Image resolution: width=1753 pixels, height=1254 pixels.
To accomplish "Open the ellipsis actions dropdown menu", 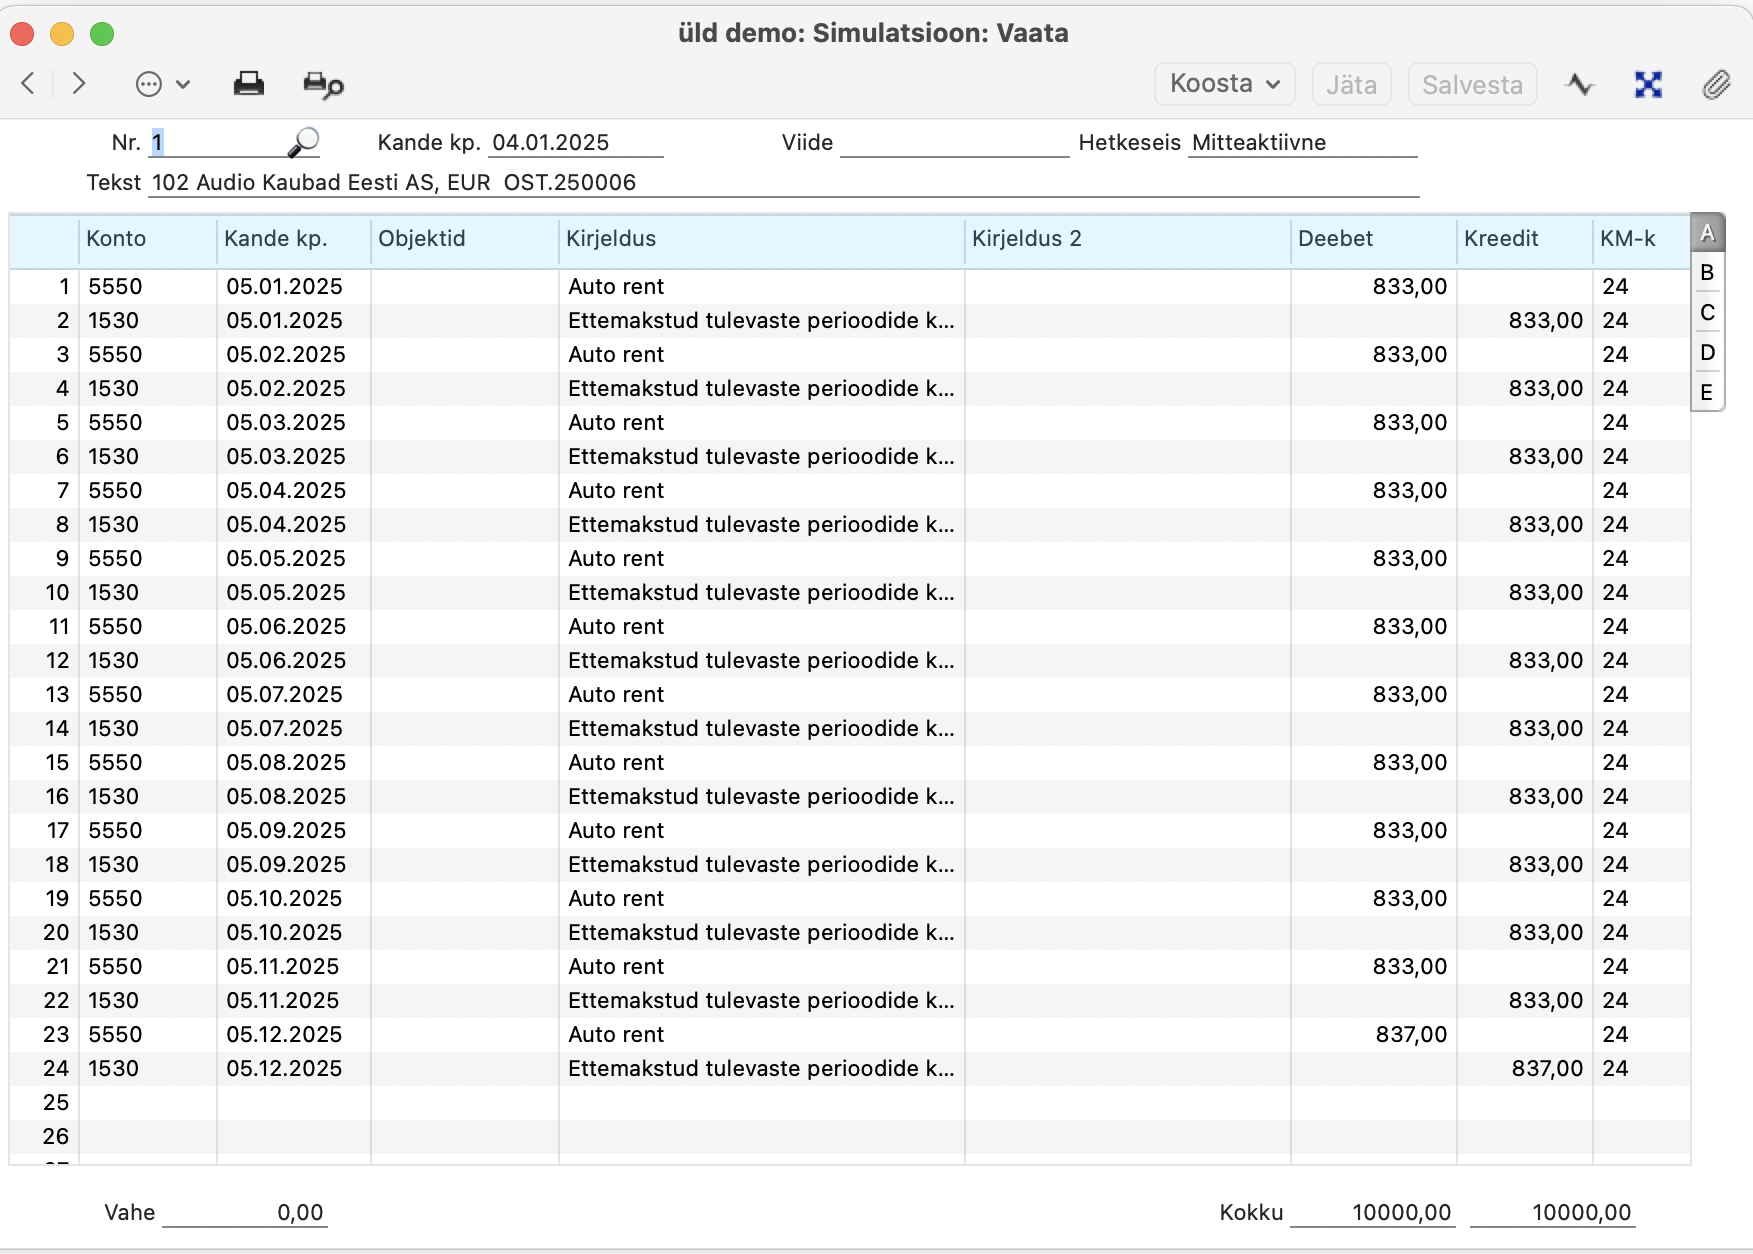I will pos(162,85).
